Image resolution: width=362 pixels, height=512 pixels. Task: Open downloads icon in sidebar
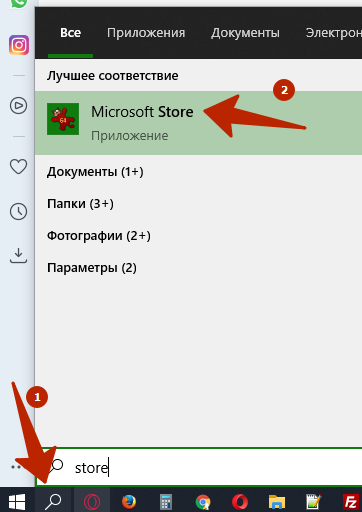18,255
